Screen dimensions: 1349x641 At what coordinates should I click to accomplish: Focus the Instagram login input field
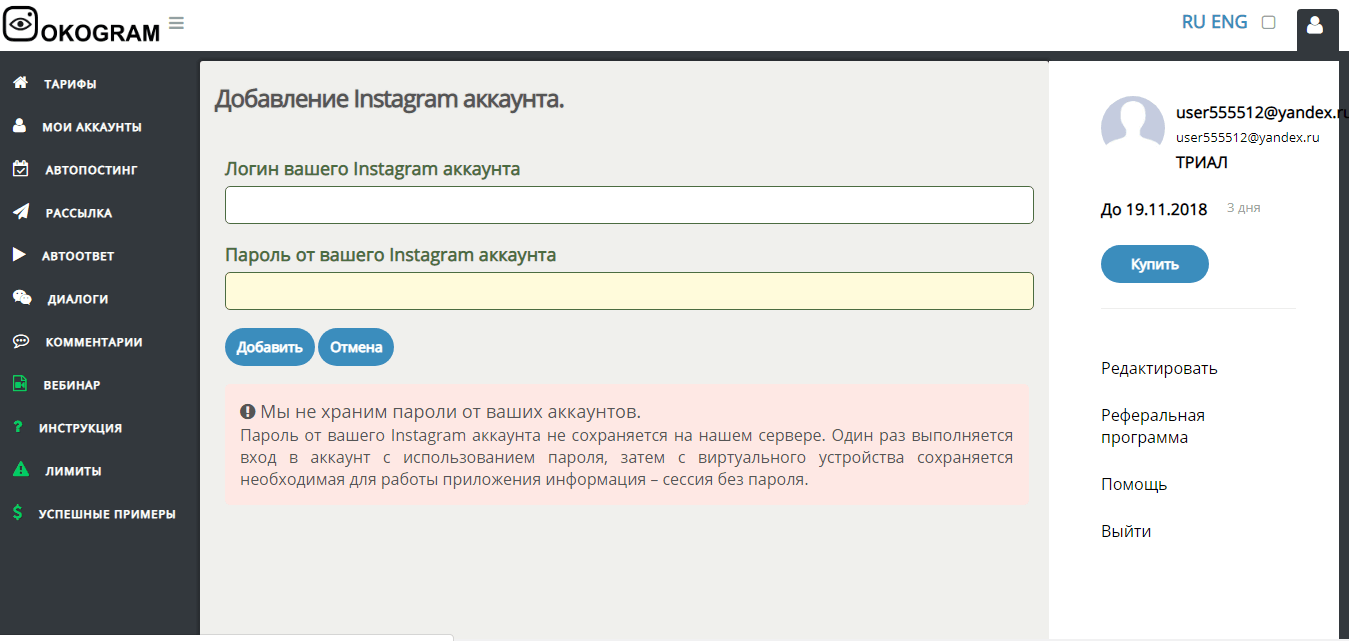tap(628, 205)
